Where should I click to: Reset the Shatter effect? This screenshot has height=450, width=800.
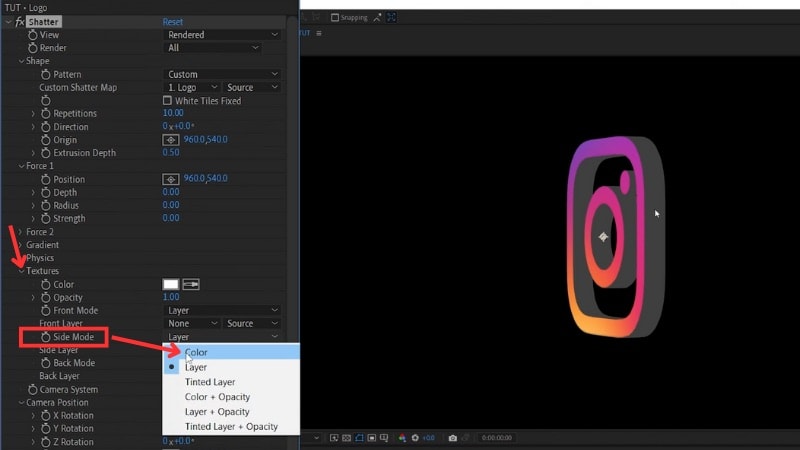click(172, 22)
